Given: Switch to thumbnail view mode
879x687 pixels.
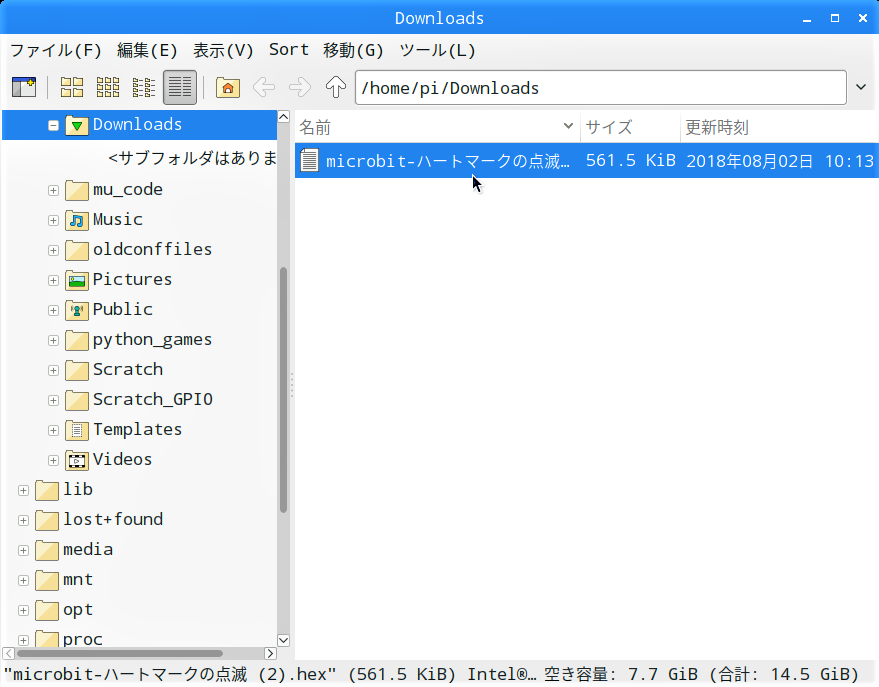Looking at the screenshot, I should tap(108, 87).
